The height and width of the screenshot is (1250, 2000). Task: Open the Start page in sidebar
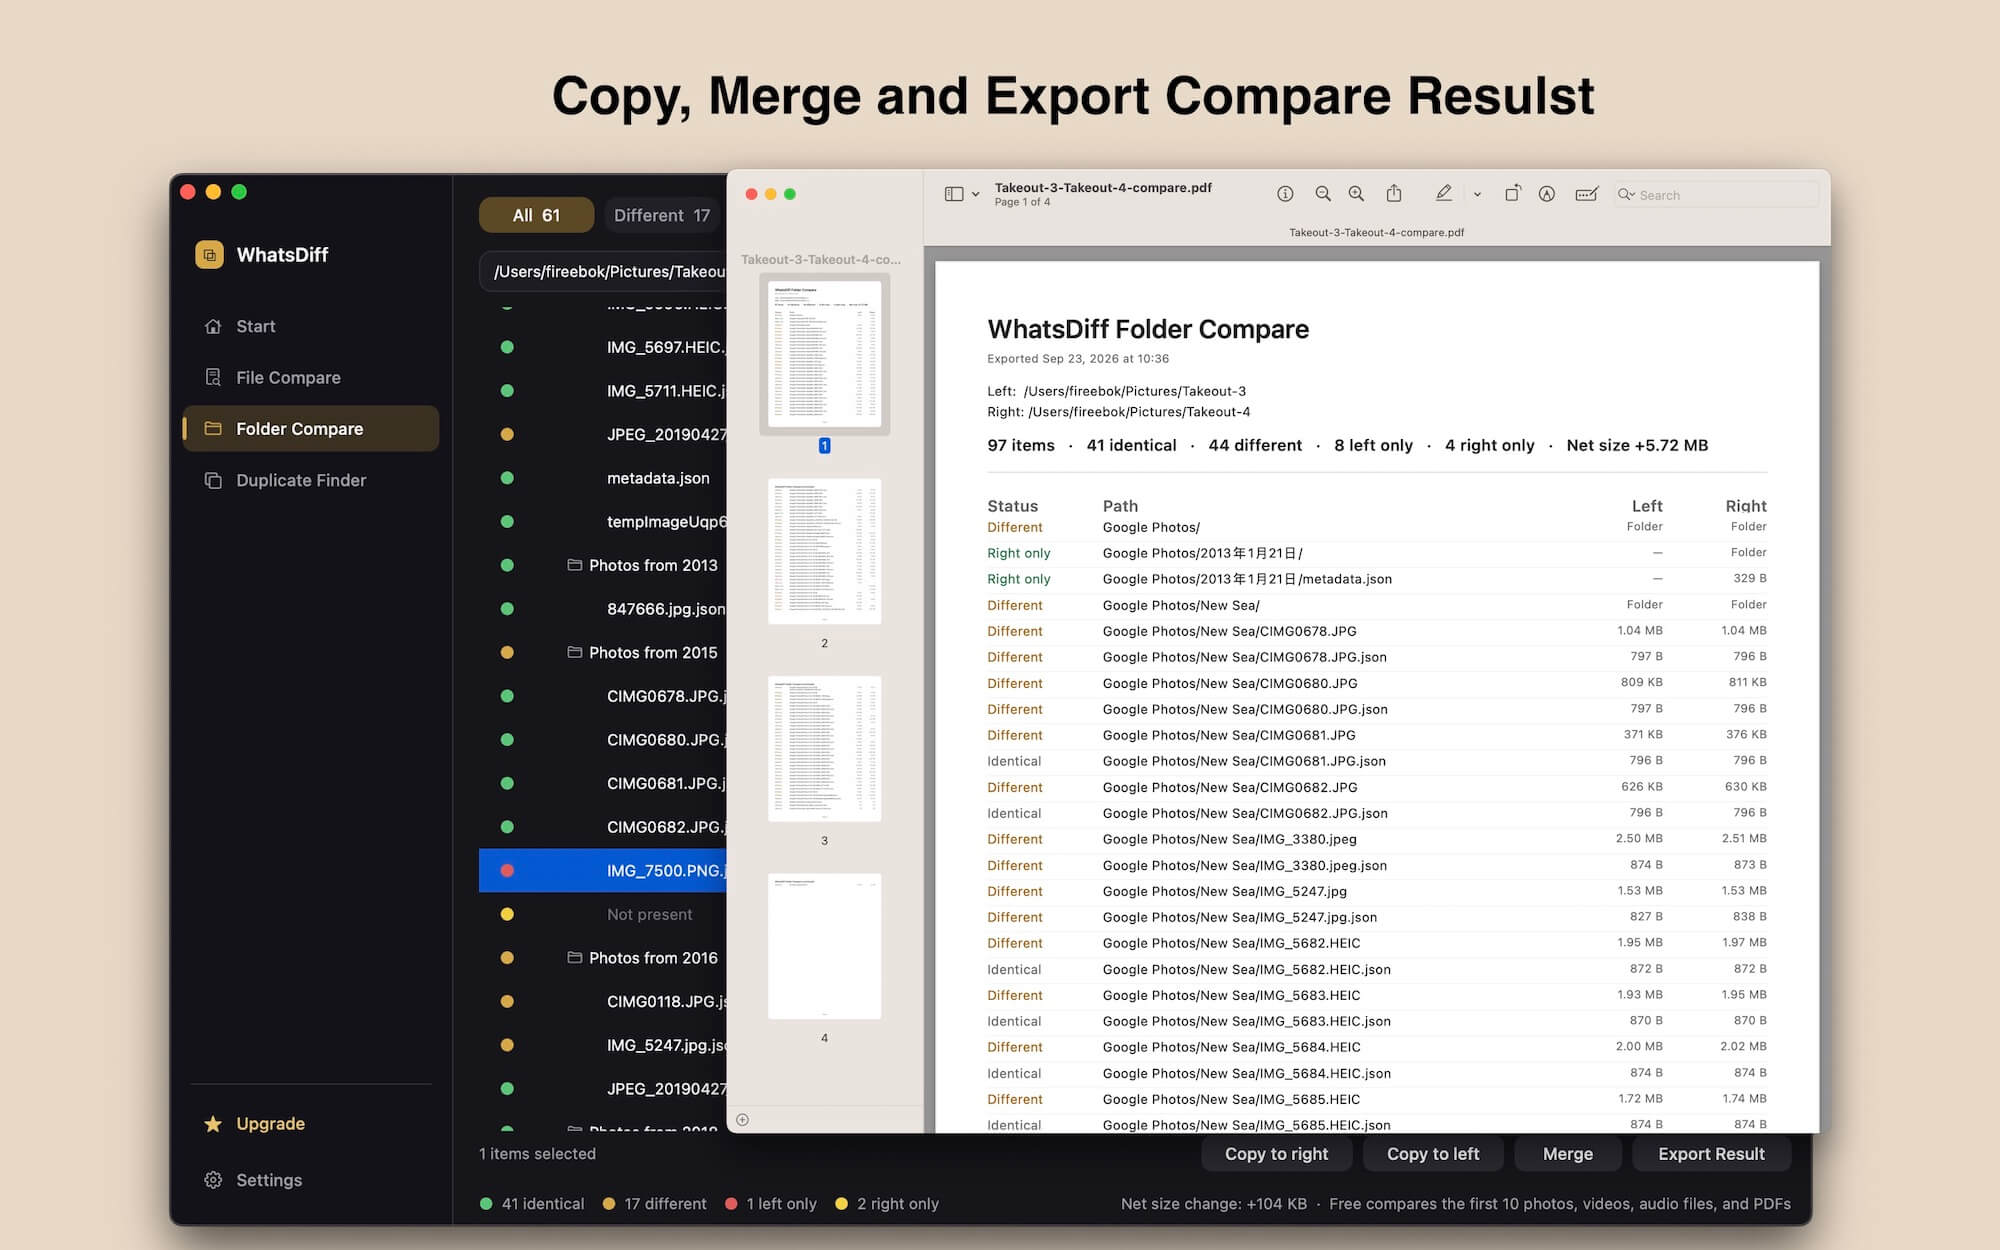[310, 326]
